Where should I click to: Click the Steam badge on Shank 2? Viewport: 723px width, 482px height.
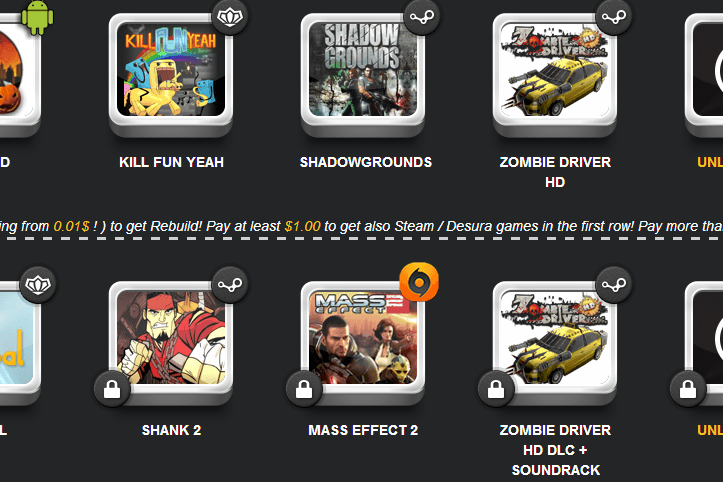click(x=230, y=285)
